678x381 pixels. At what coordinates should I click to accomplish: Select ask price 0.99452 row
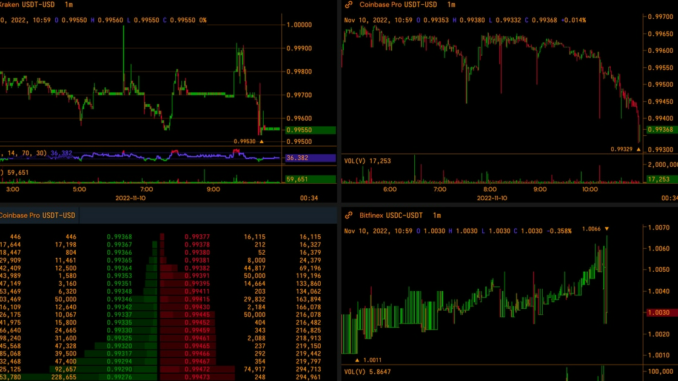(197, 323)
